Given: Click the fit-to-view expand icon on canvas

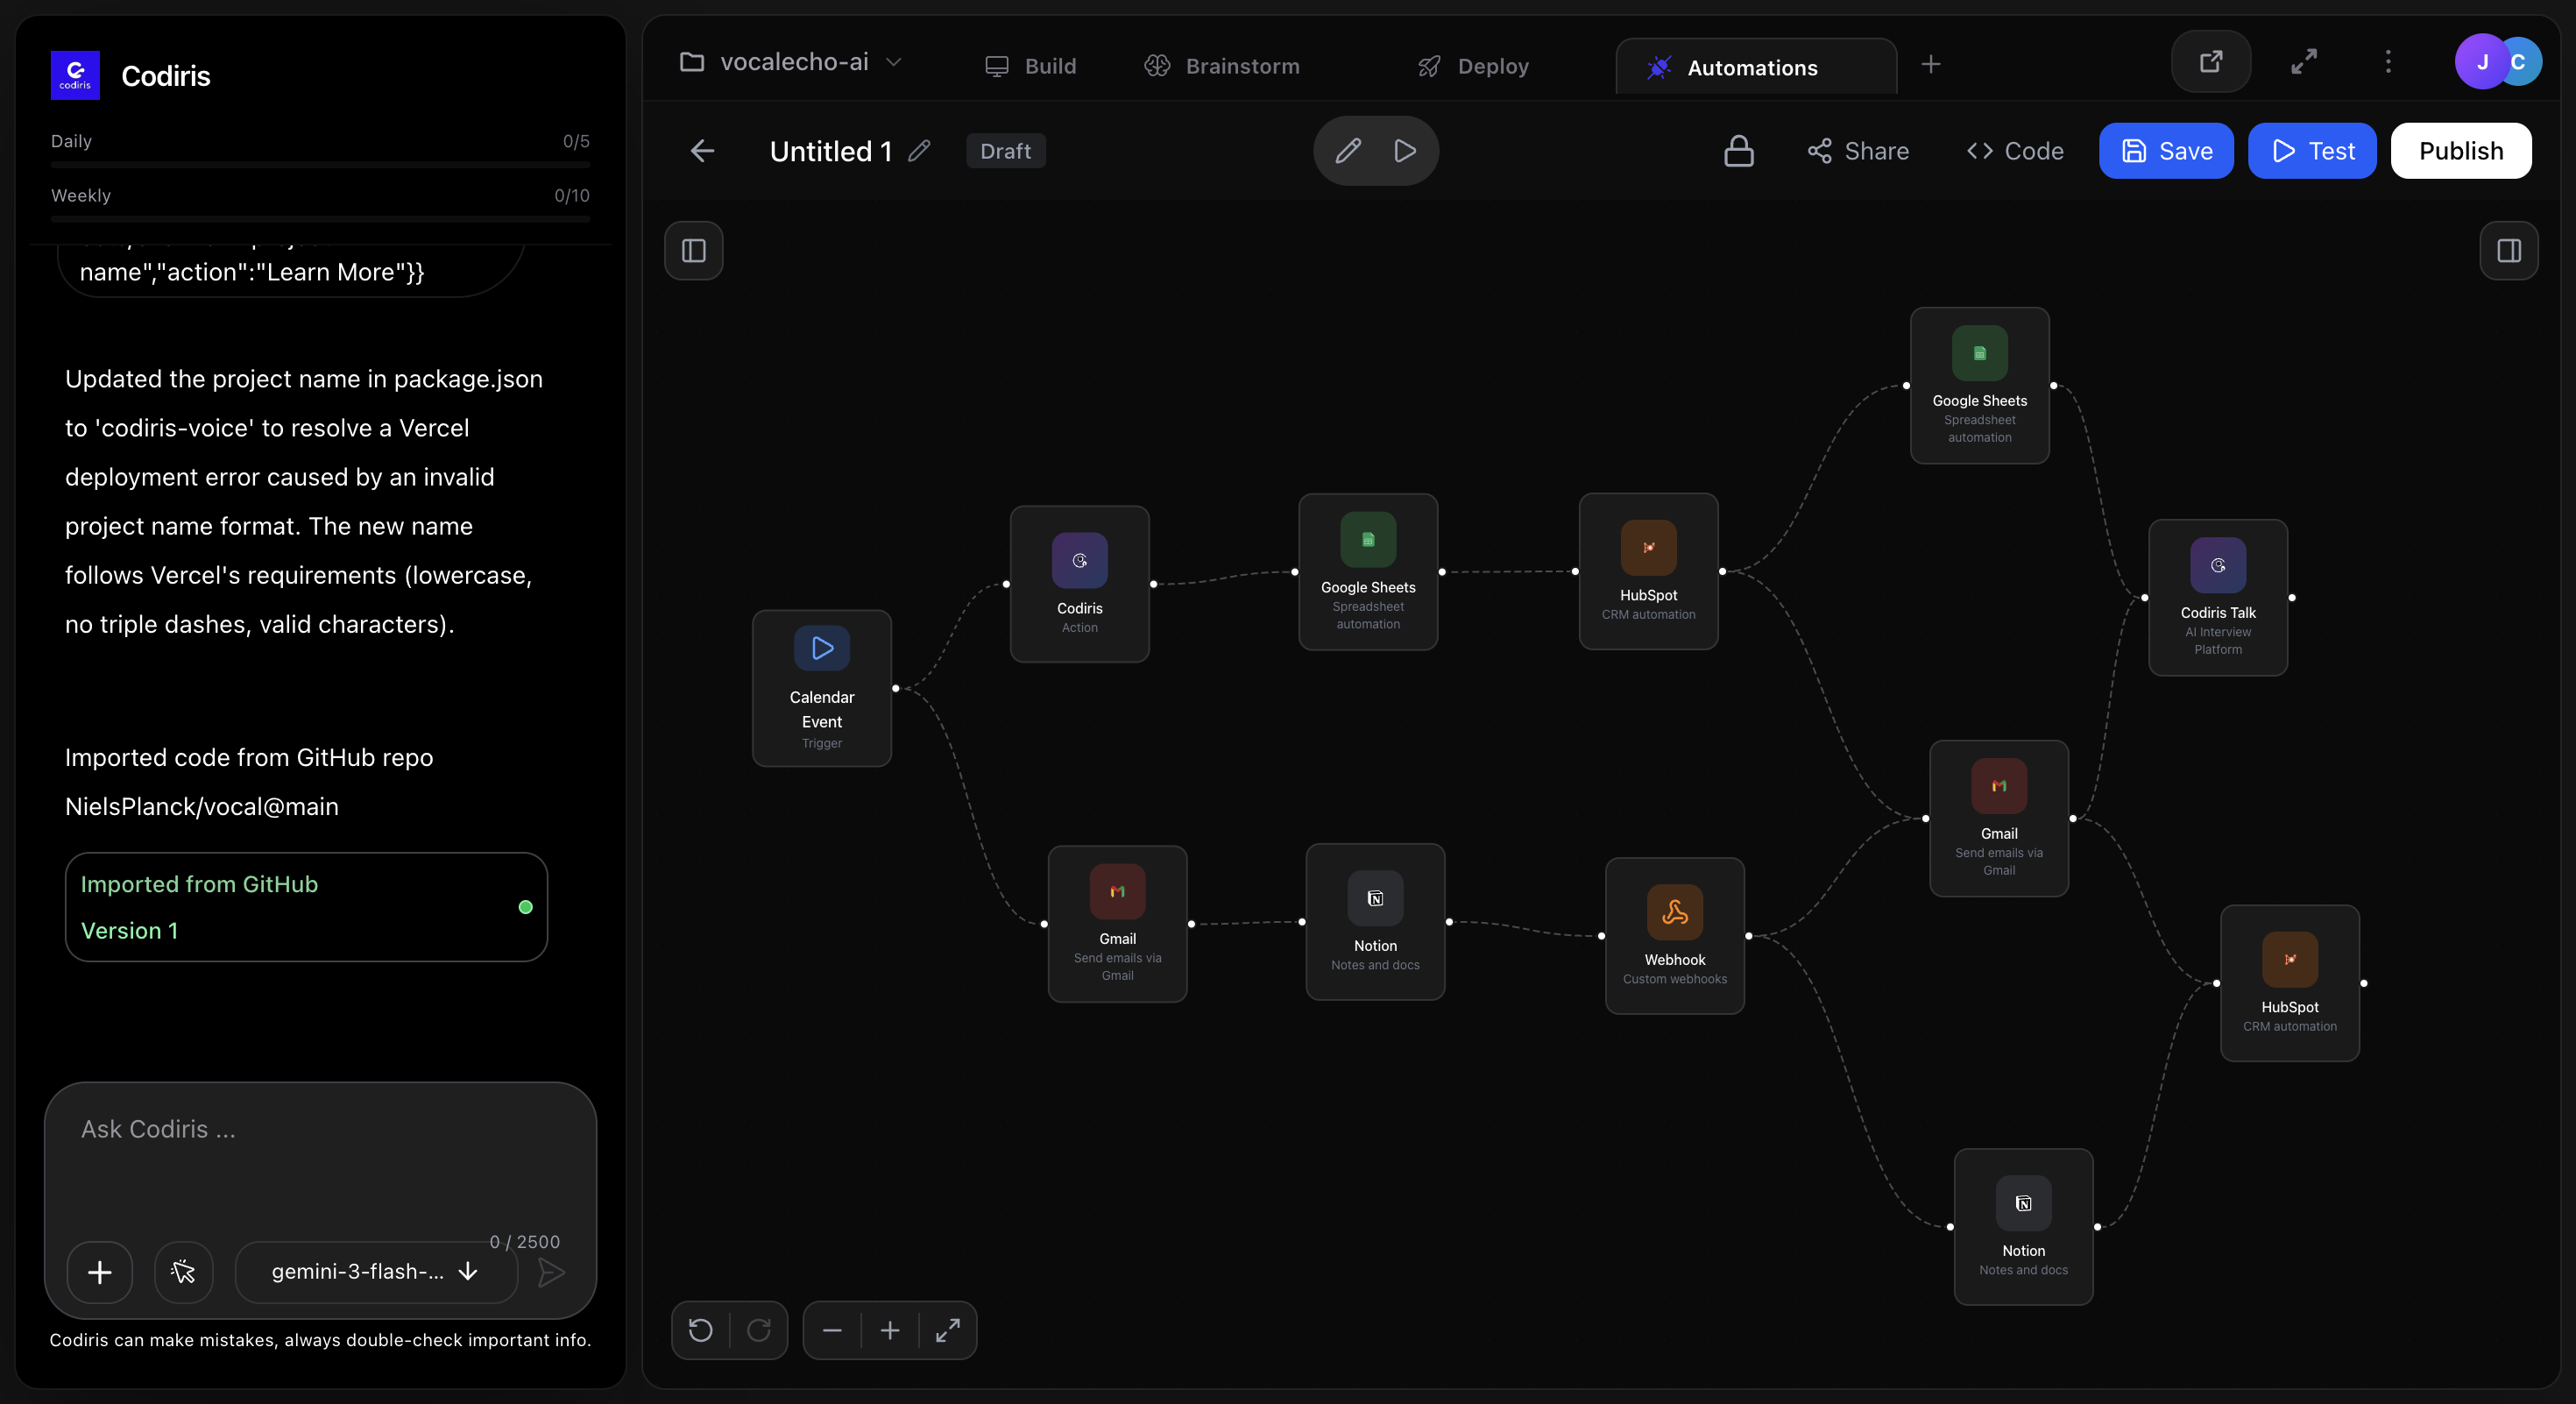Looking at the screenshot, I should (947, 1330).
